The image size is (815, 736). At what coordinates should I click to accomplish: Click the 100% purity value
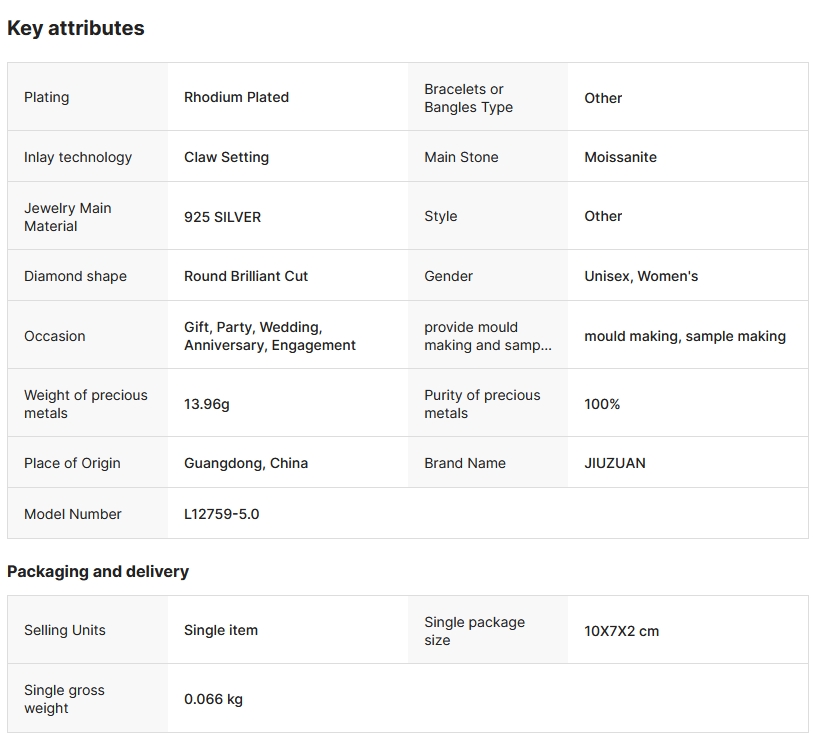point(602,404)
